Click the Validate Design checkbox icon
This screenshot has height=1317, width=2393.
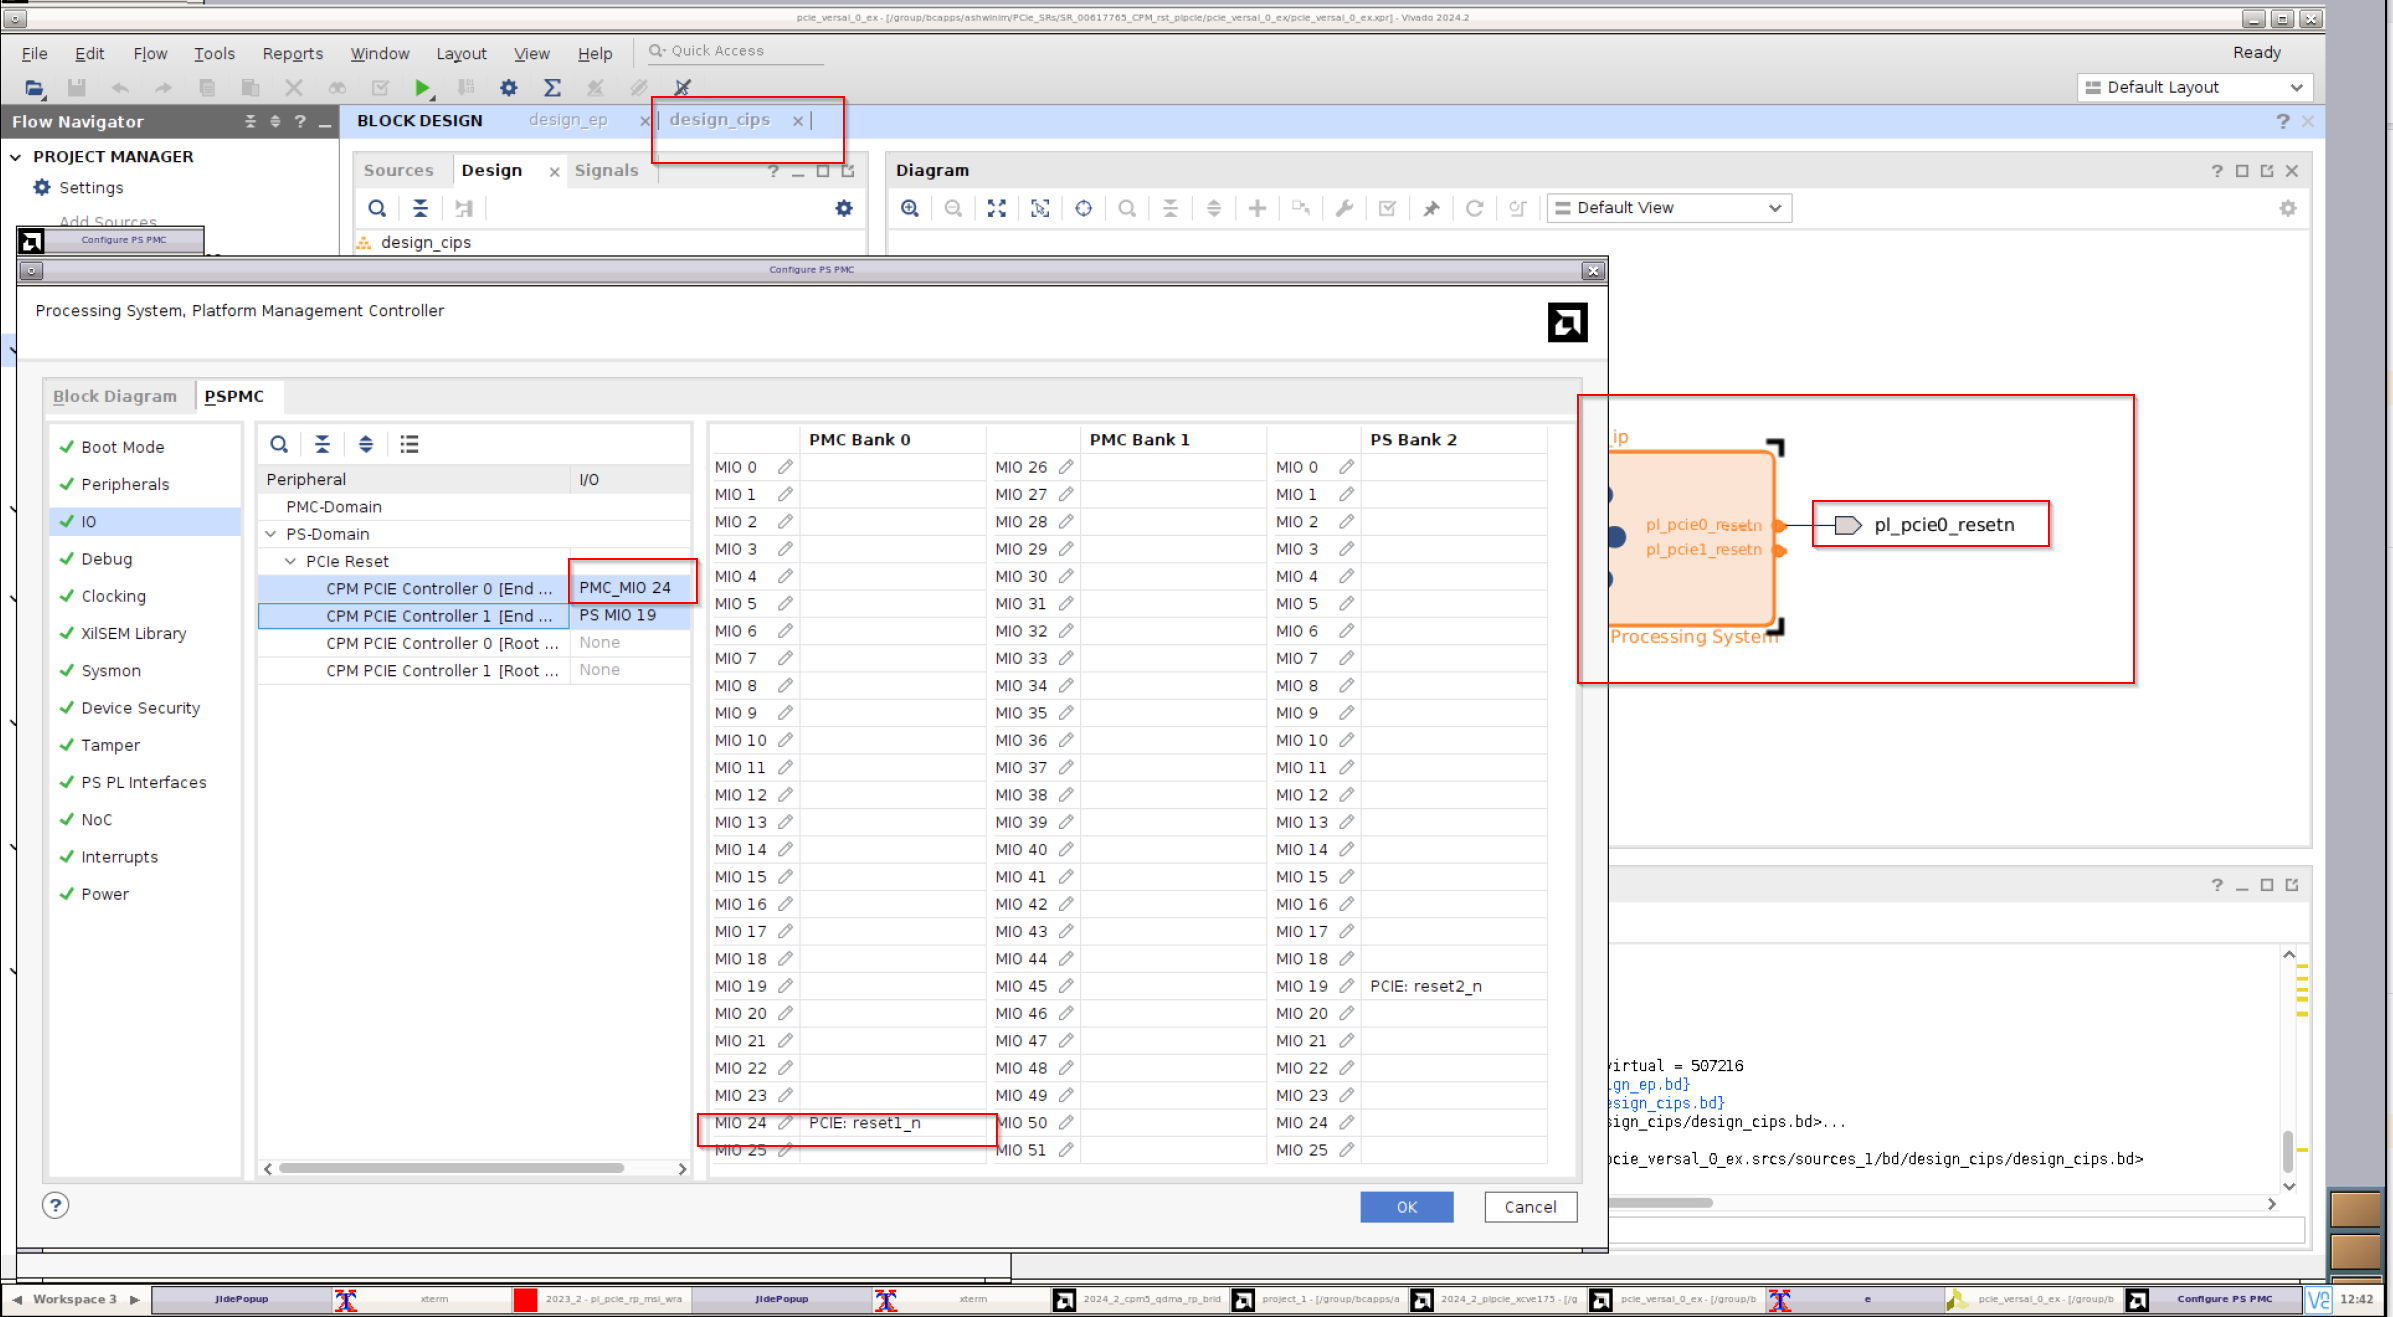(x=1387, y=208)
